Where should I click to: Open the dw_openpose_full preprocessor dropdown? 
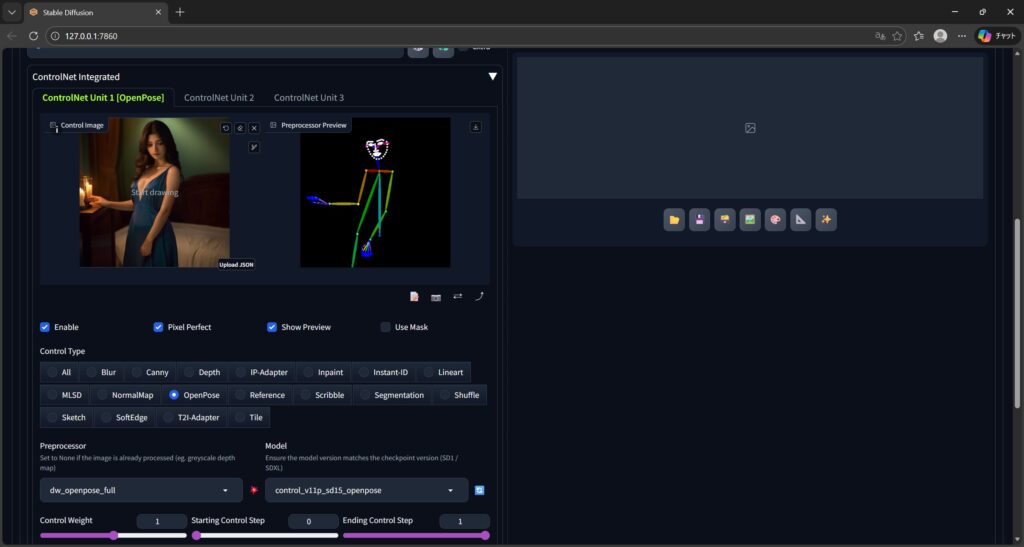pos(141,491)
